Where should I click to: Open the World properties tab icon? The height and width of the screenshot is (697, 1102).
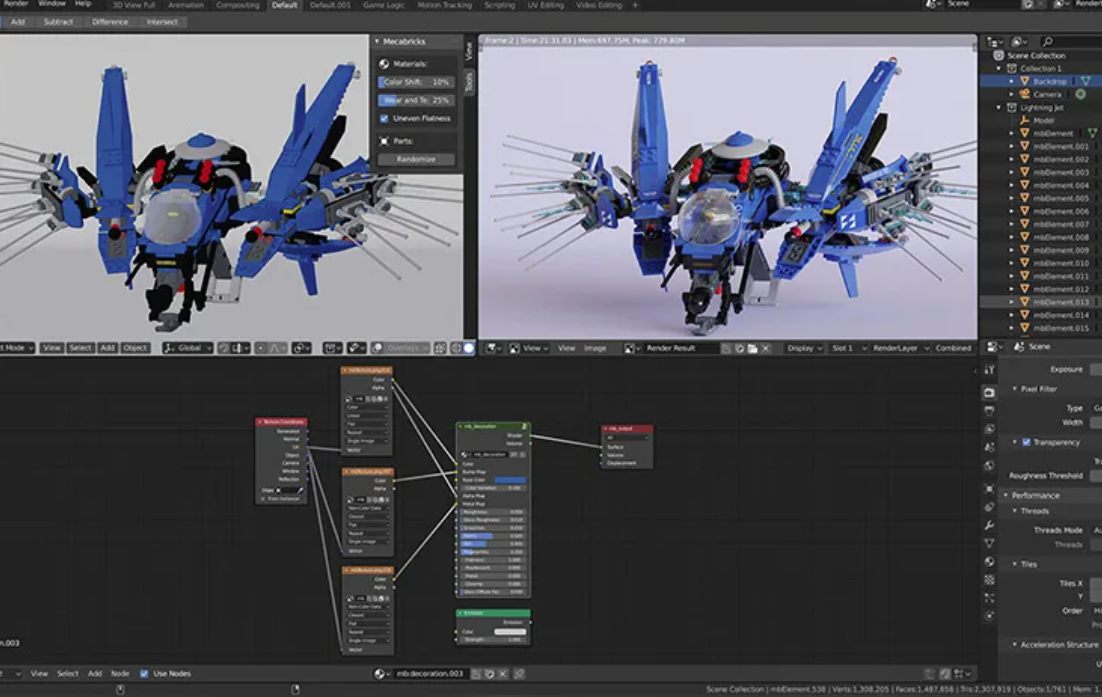(x=990, y=465)
